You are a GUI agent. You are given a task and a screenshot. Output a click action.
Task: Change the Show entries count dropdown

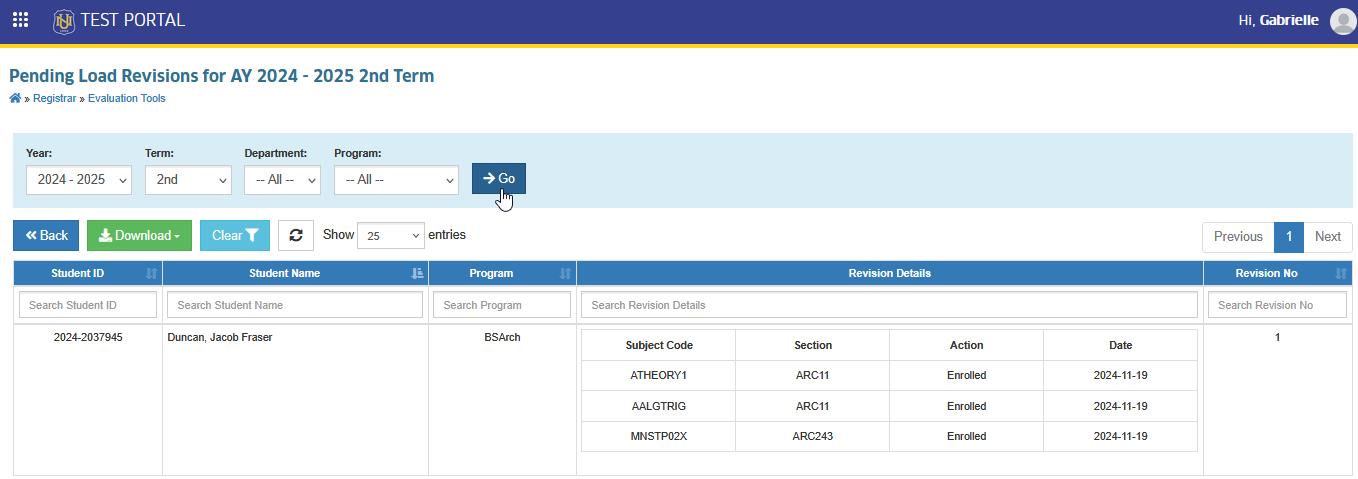pos(391,236)
